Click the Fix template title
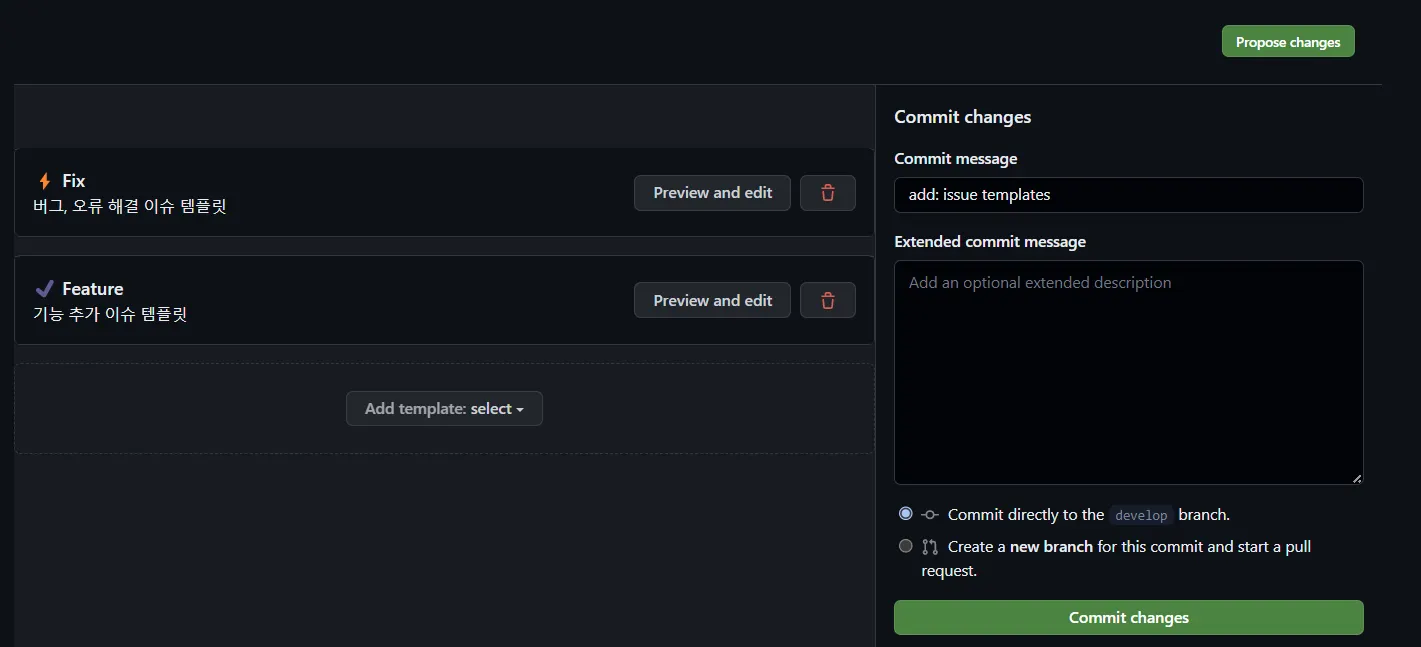1421x647 pixels. pyautogui.click(x=74, y=181)
